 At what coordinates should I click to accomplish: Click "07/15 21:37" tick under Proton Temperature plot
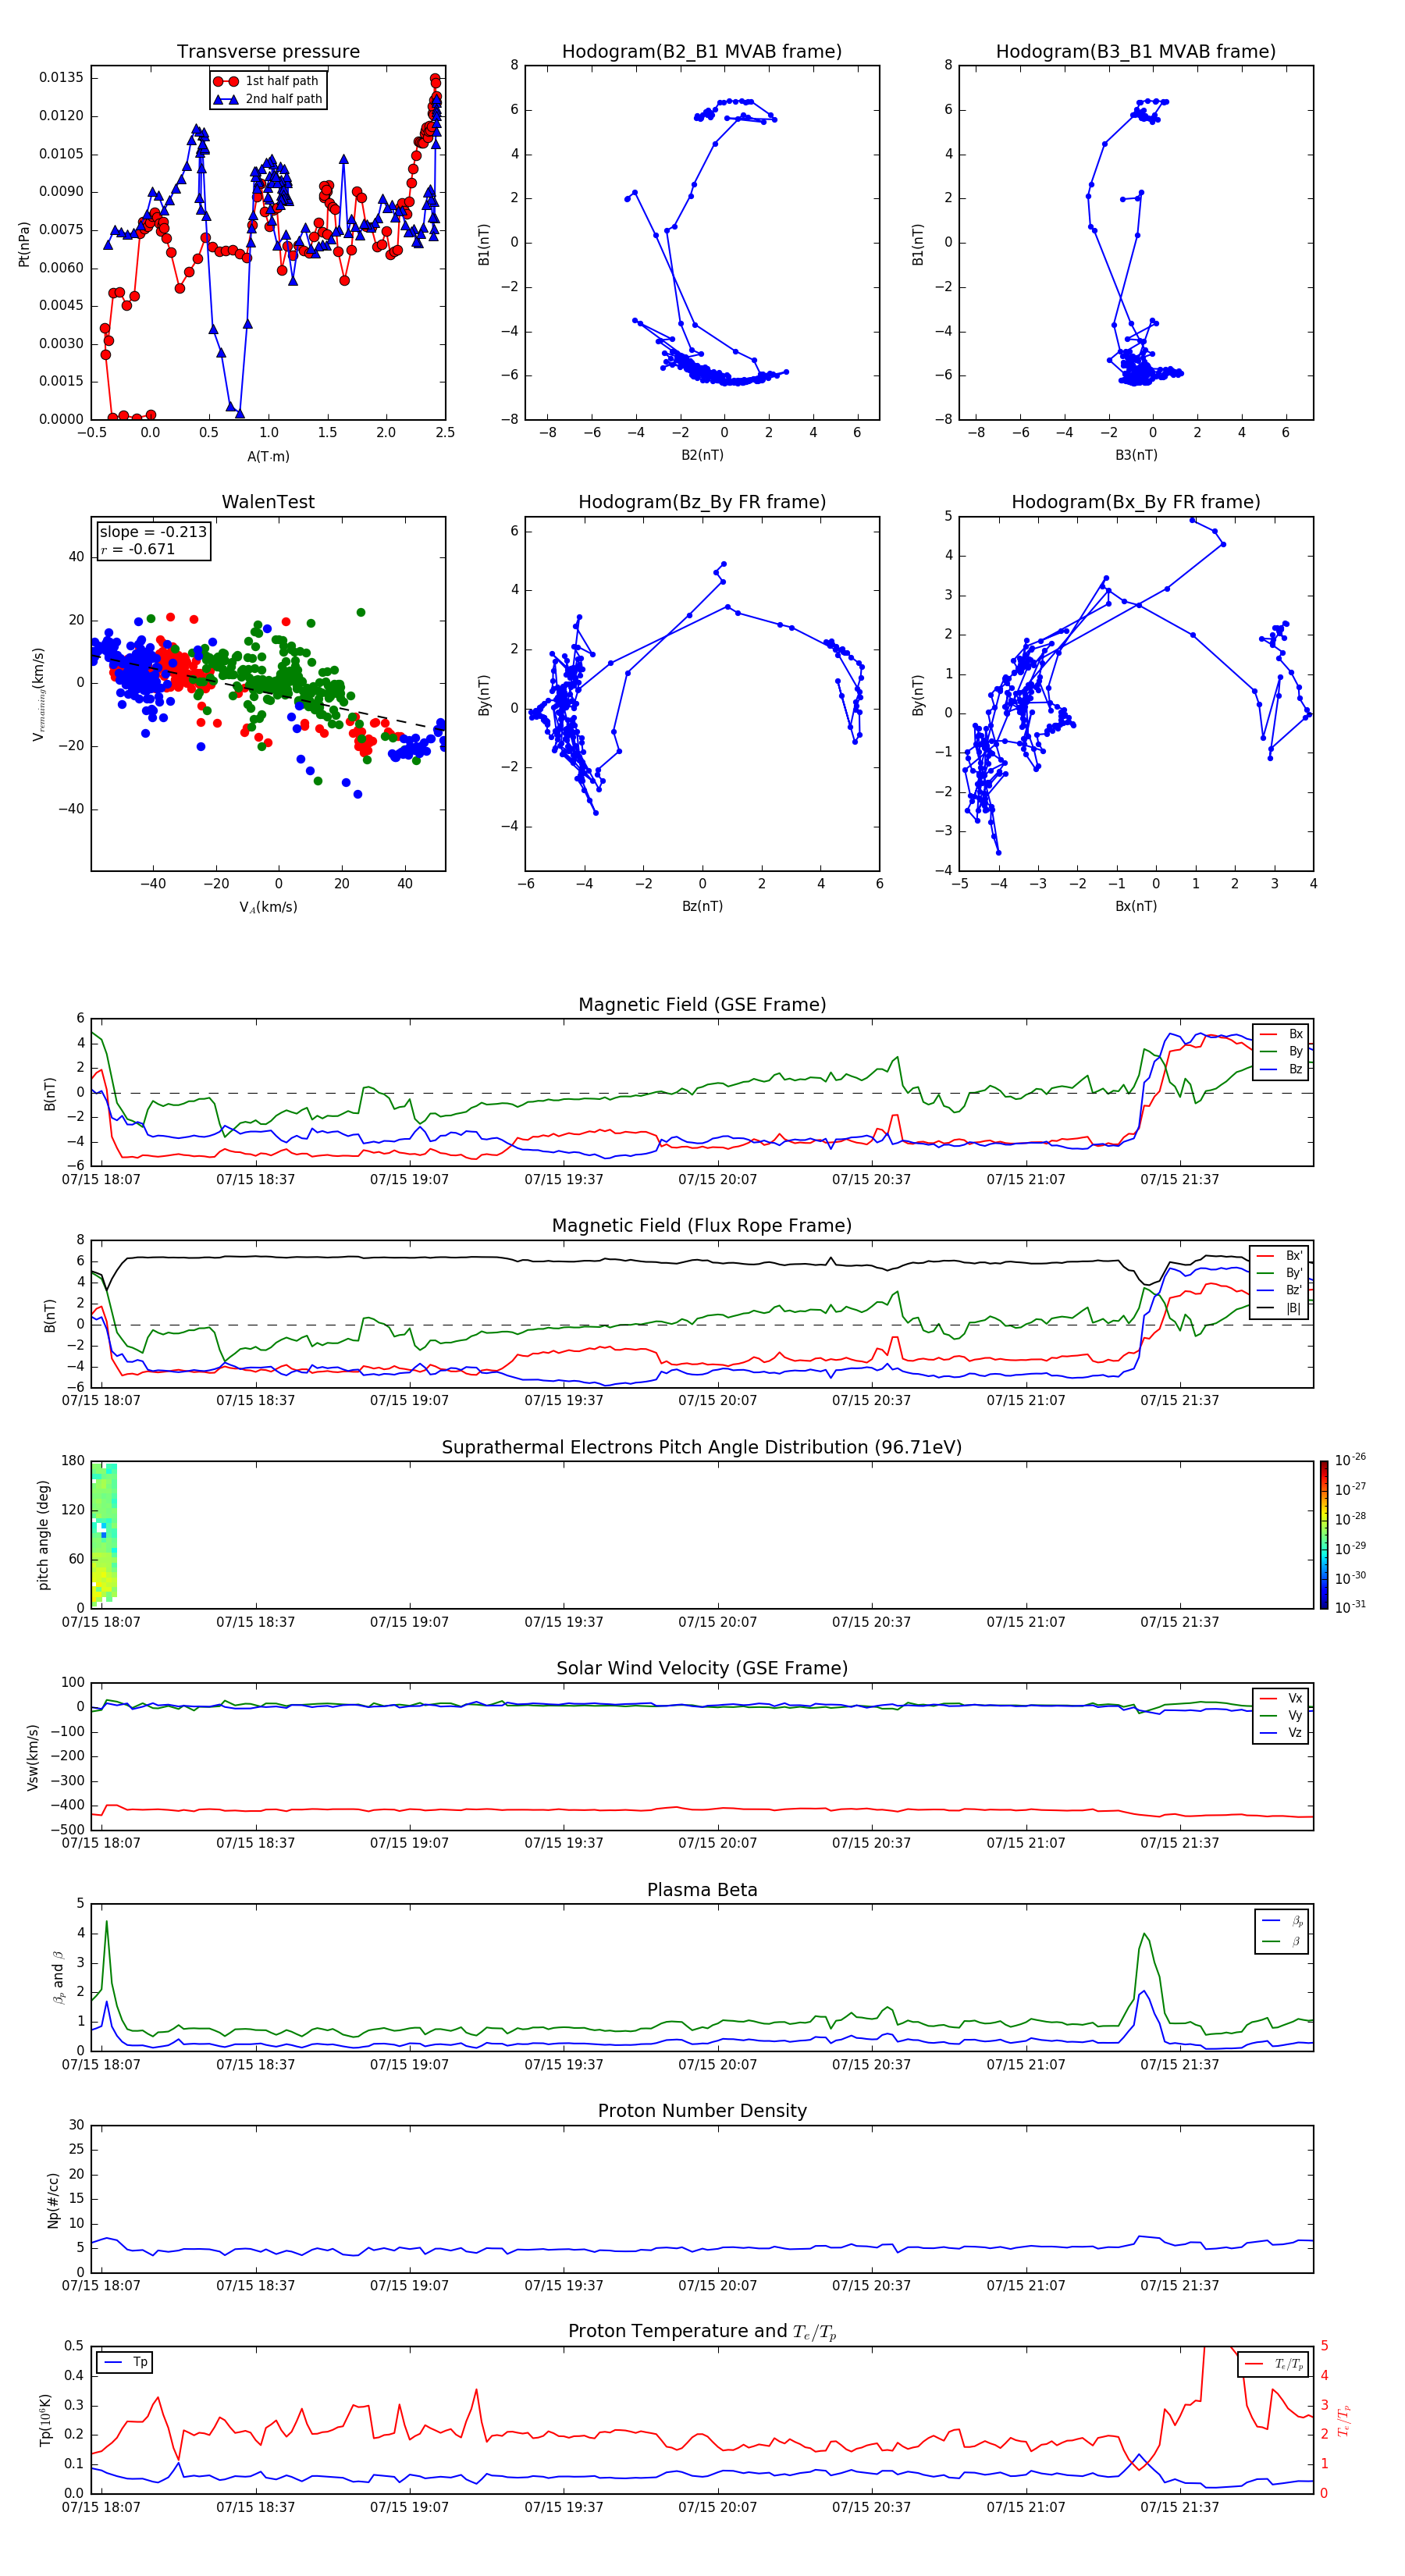coord(1180,2507)
